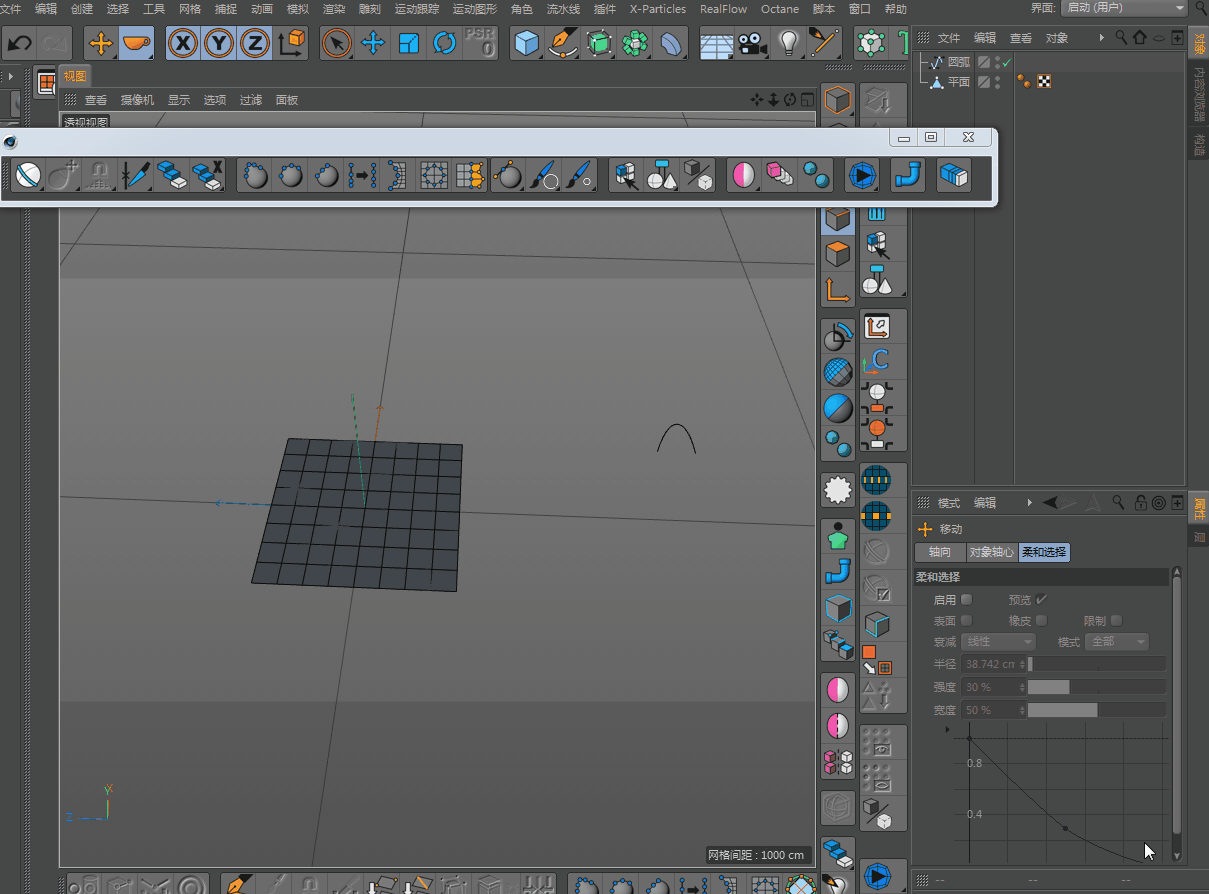Screen dimensions: 1209x894
Task: Click the attribute manager lock icon
Action: pyautogui.click(x=1140, y=503)
